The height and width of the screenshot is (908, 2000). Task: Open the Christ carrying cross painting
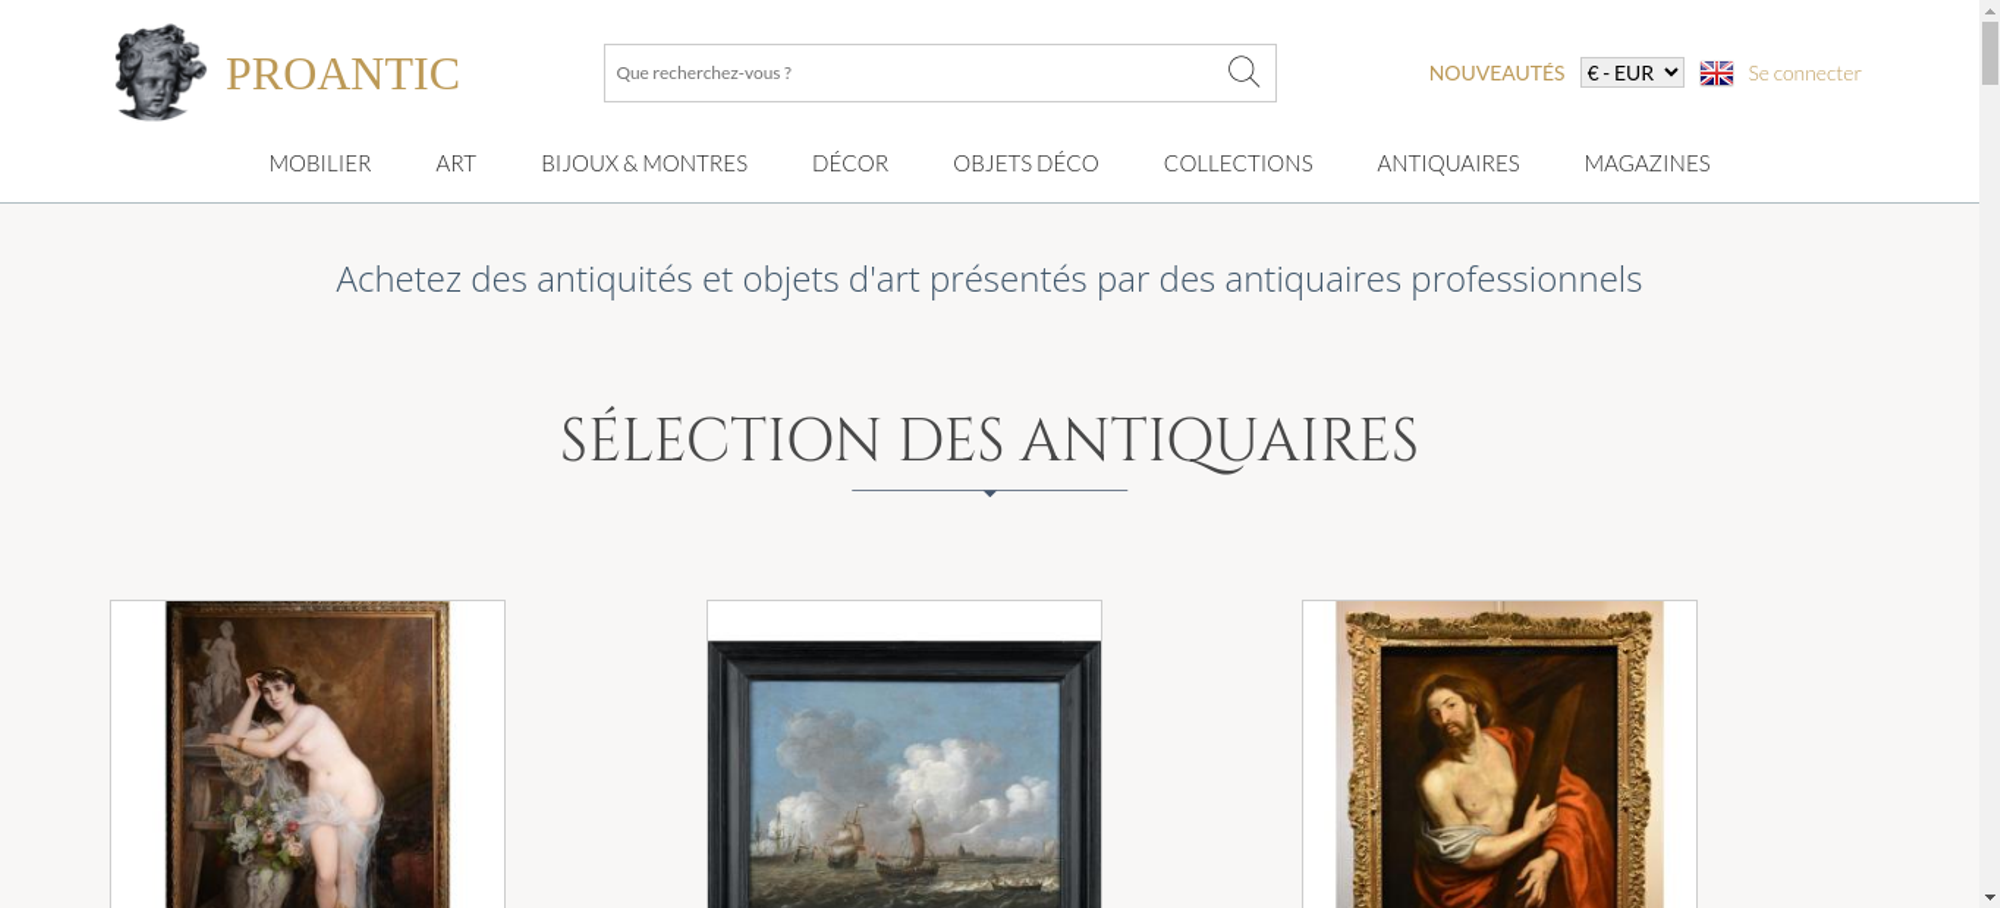click(x=1500, y=754)
